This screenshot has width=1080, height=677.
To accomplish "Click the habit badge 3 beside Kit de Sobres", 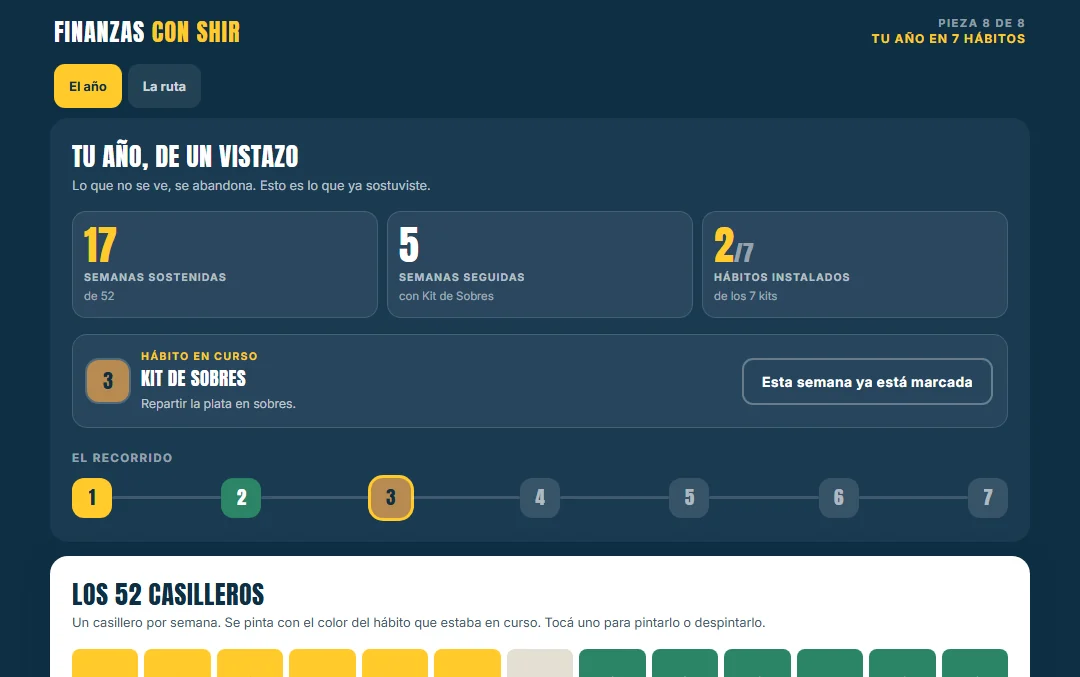I will pyautogui.click(x=107, y=381).
